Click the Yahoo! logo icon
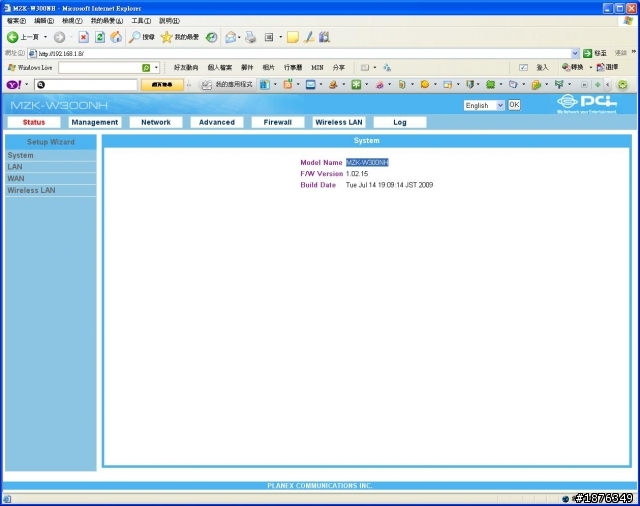The width and height of the screenshot is (640, 506). click(14, 84)
